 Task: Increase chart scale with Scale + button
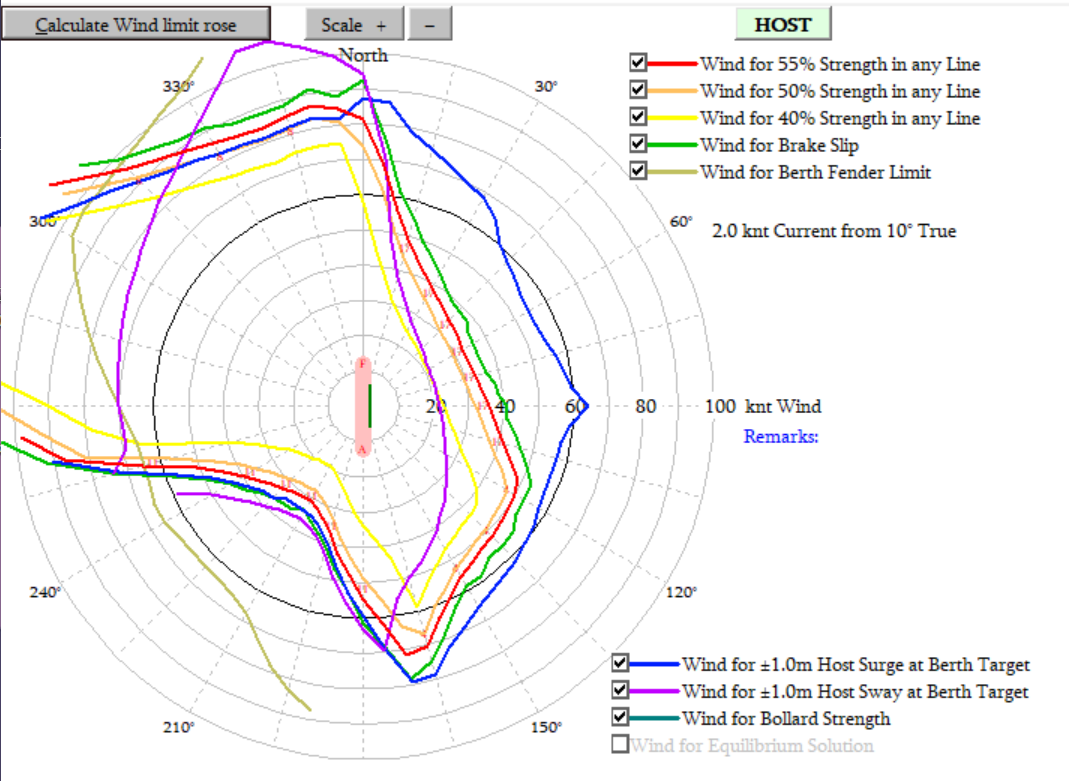pyautogui.click(x=355, y=24)
